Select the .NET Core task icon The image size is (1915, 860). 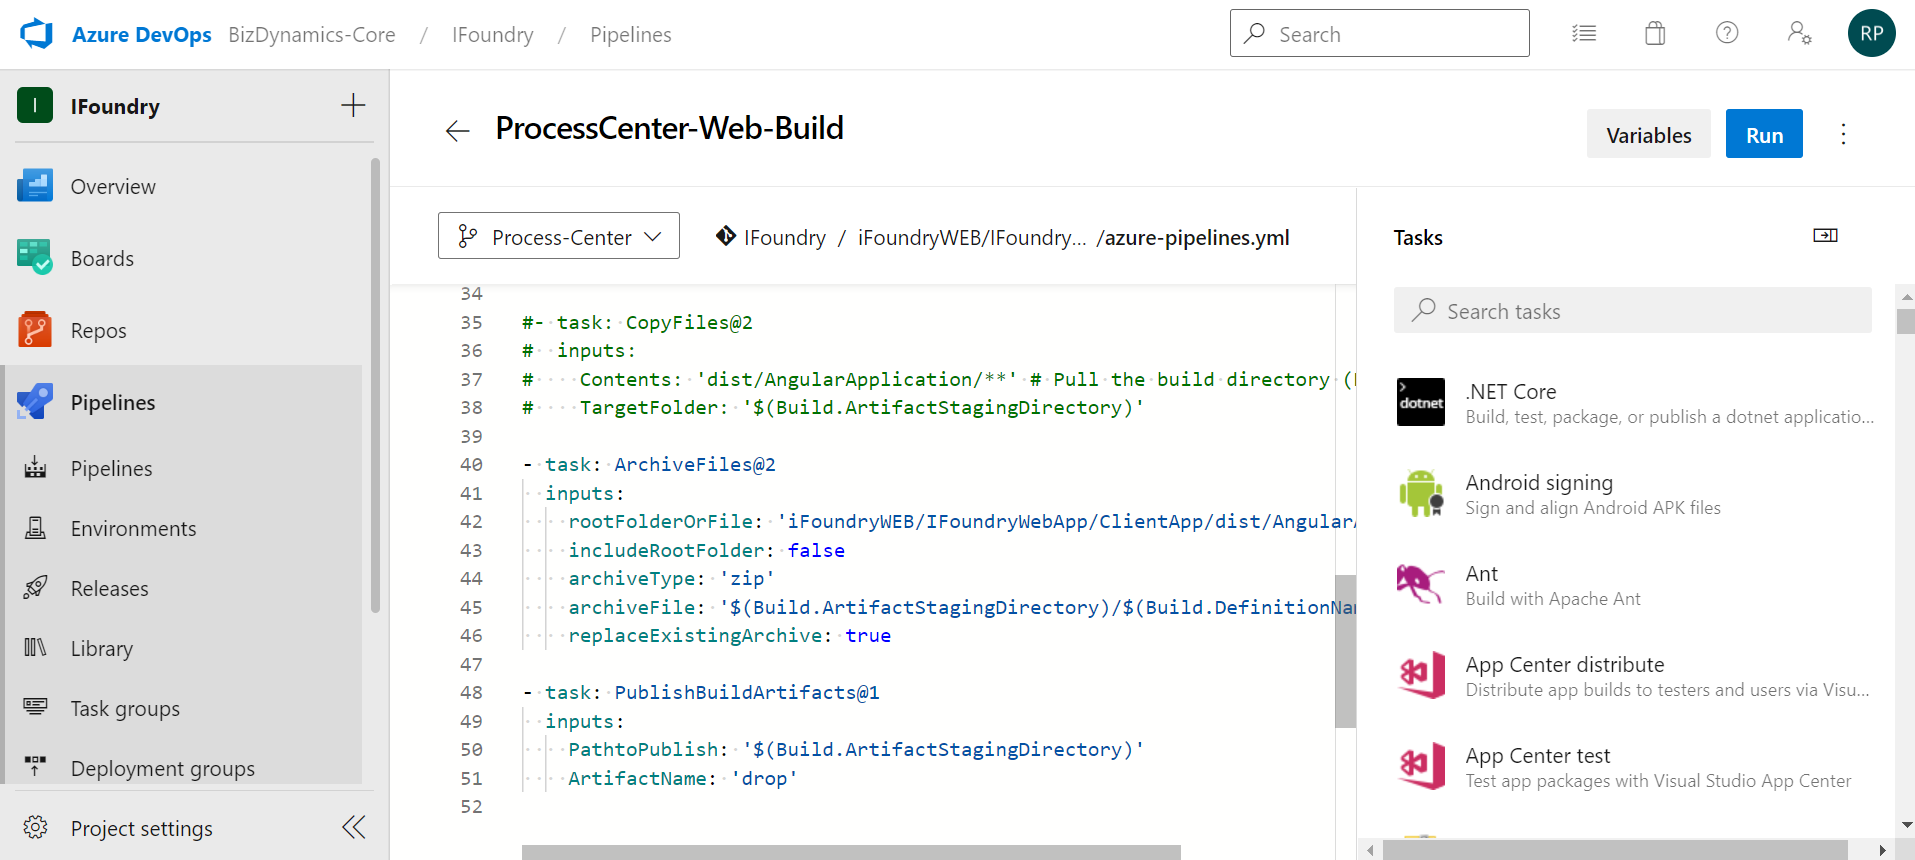(1421, 402)
